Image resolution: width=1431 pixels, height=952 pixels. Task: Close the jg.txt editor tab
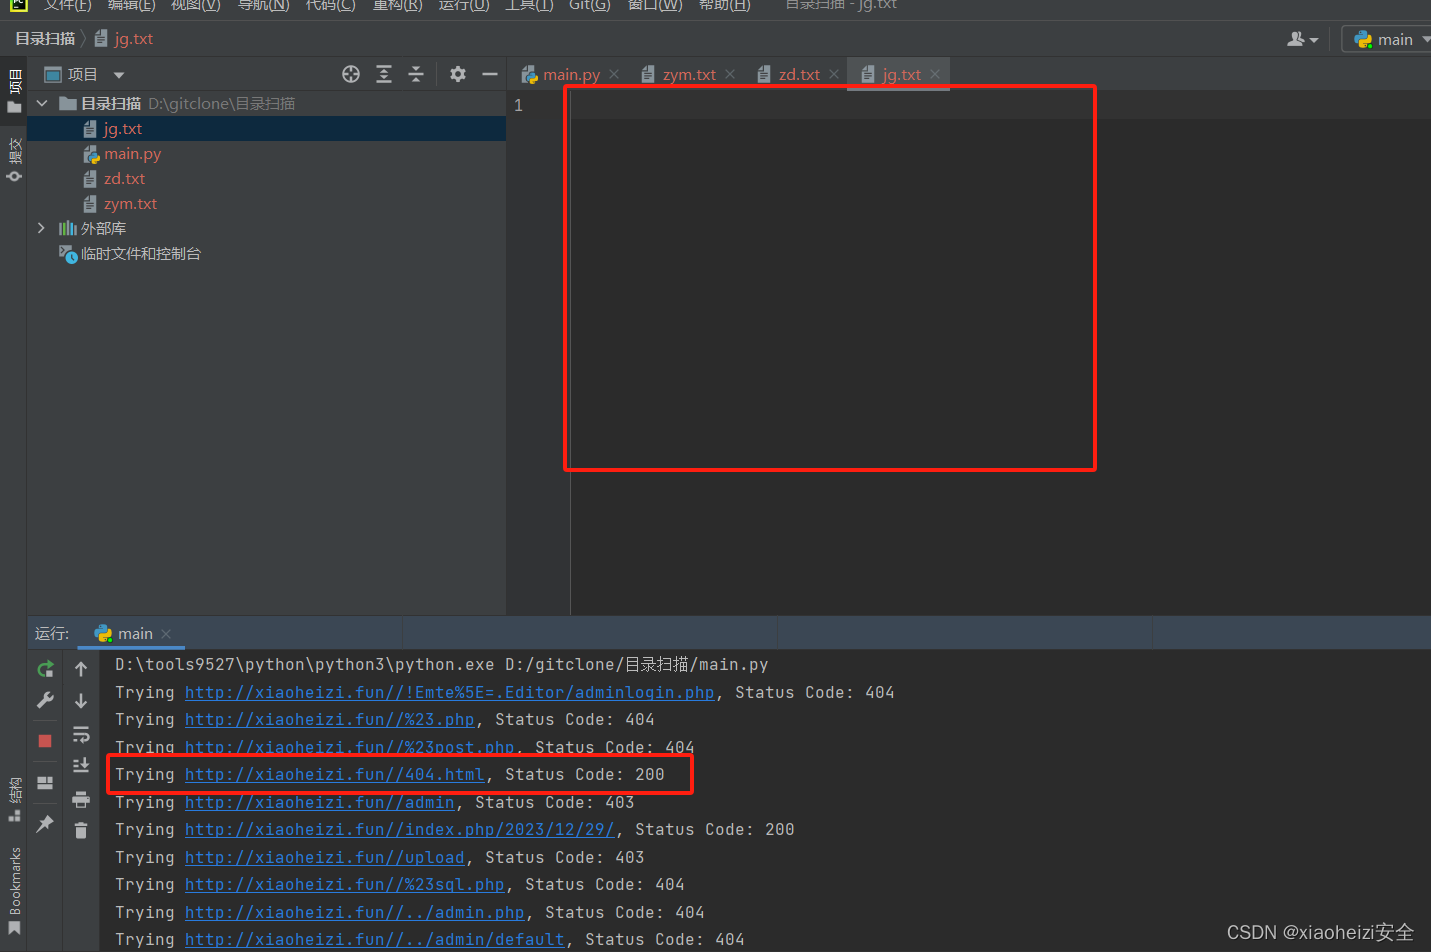pos(935,74)
